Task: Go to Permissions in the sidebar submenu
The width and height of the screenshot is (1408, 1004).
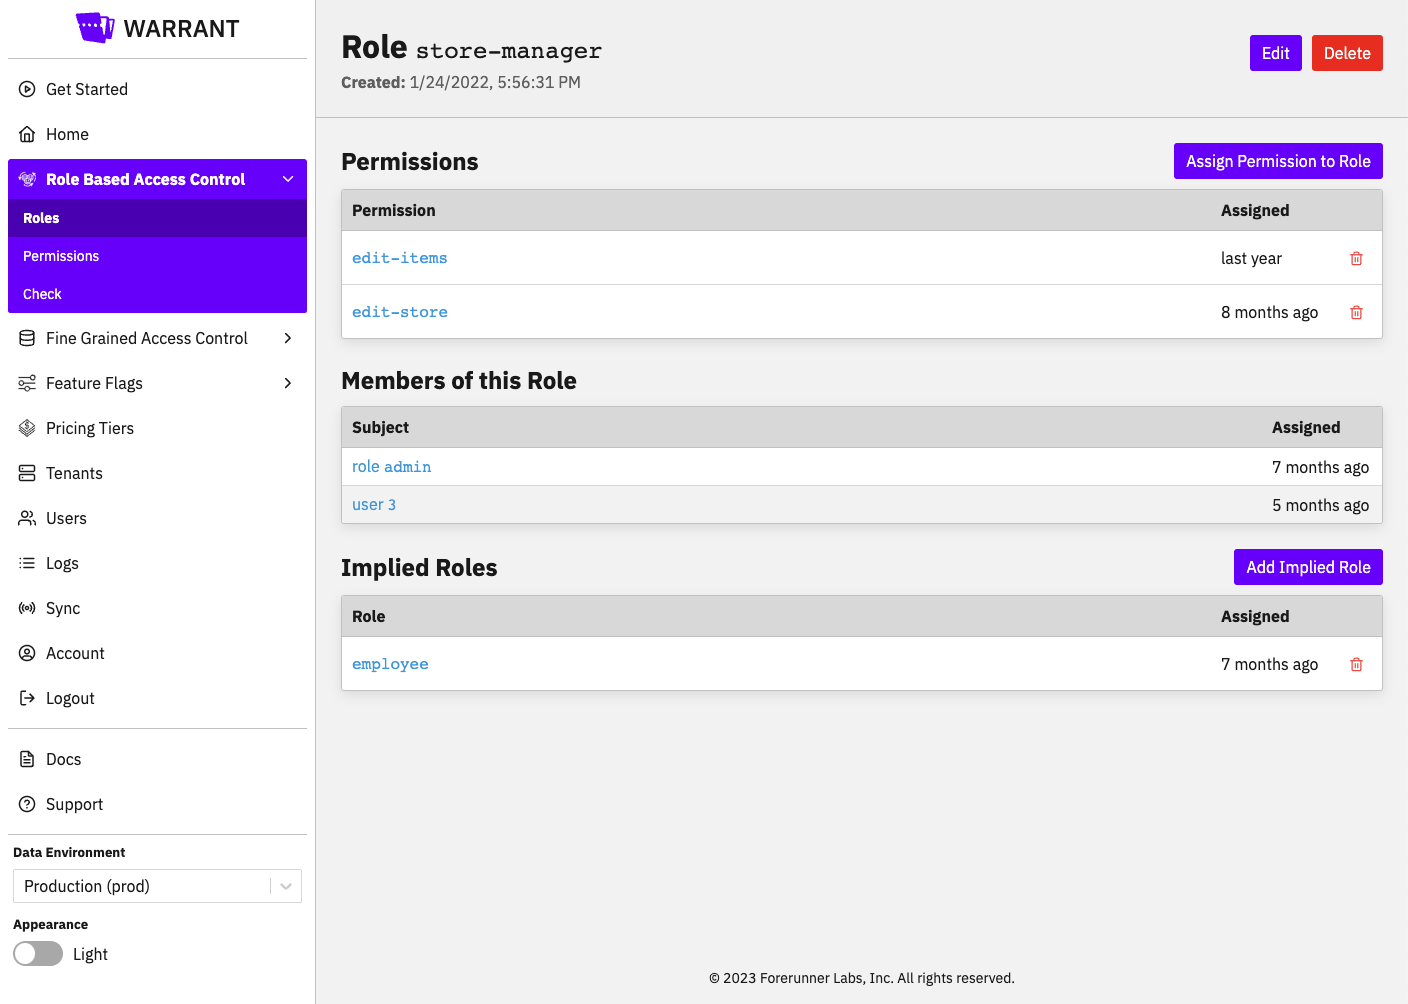Action: point(61,256)
